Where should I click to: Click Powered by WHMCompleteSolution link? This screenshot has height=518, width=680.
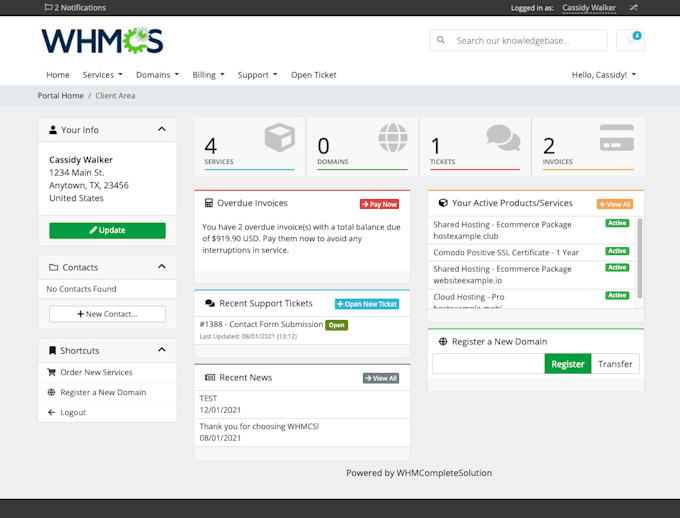[419, 473]
